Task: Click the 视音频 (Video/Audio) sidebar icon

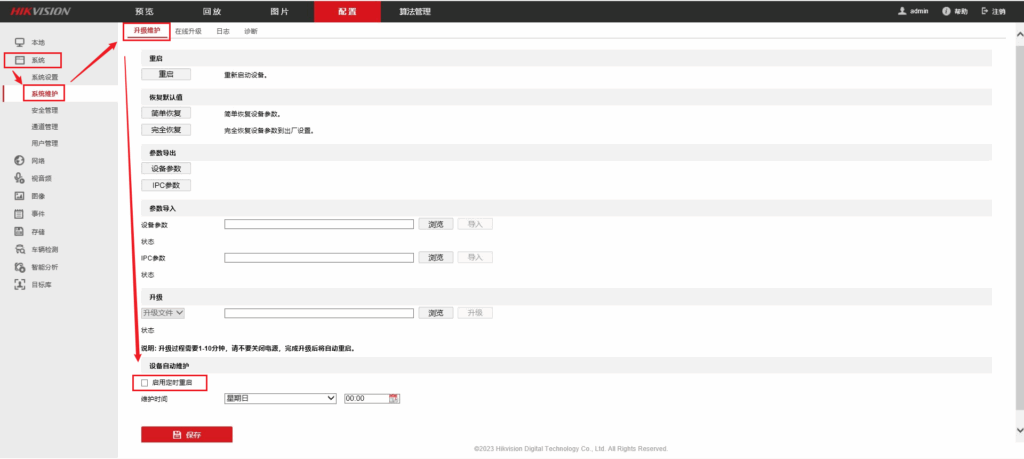Action: point(19,178)
